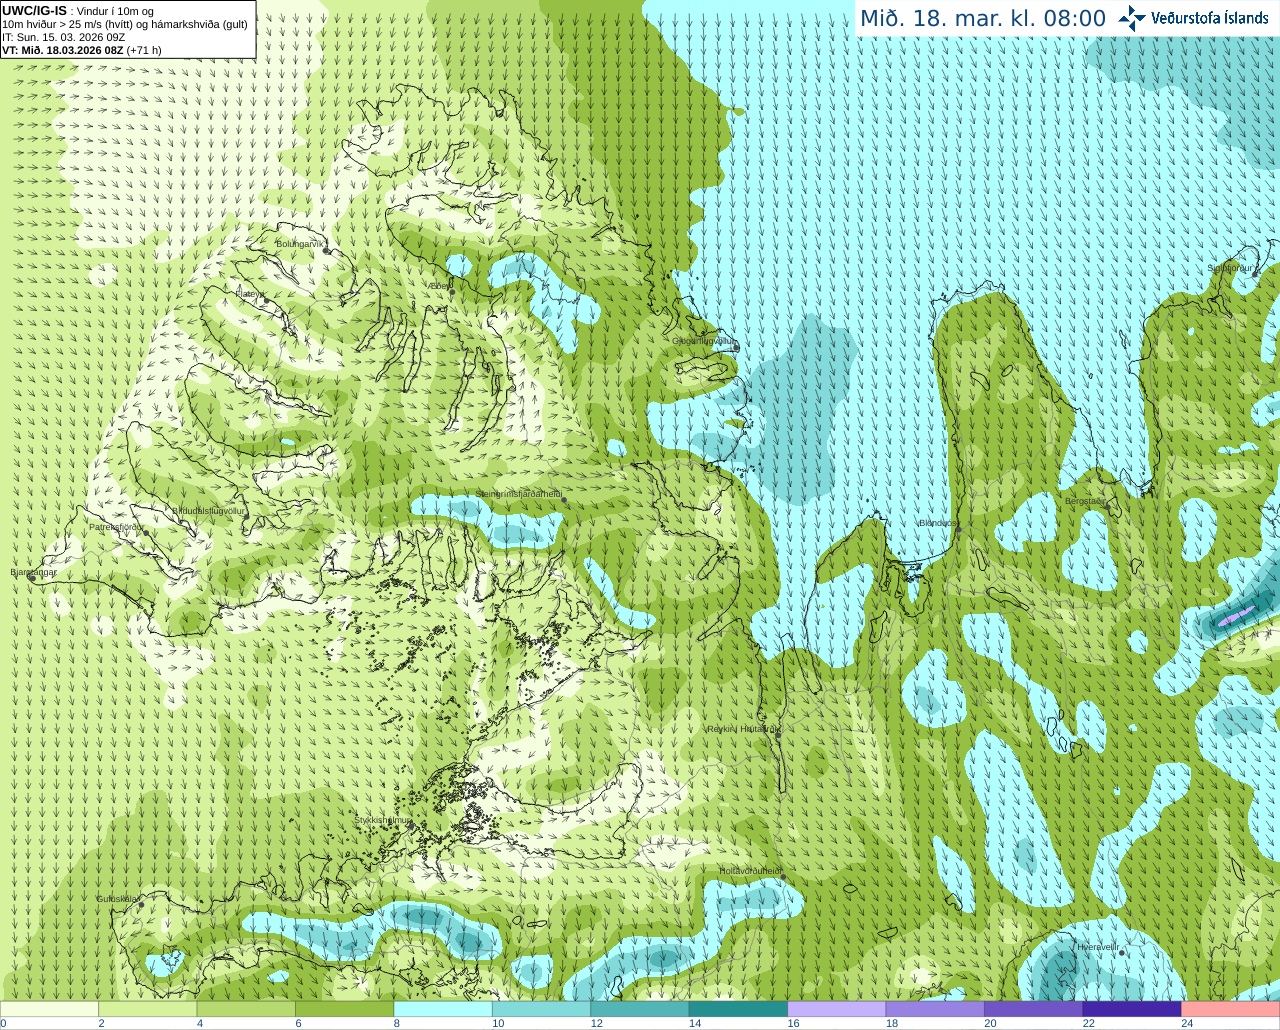Click the legend scale number 16
The image size is (1280, 1030).
793,1023
